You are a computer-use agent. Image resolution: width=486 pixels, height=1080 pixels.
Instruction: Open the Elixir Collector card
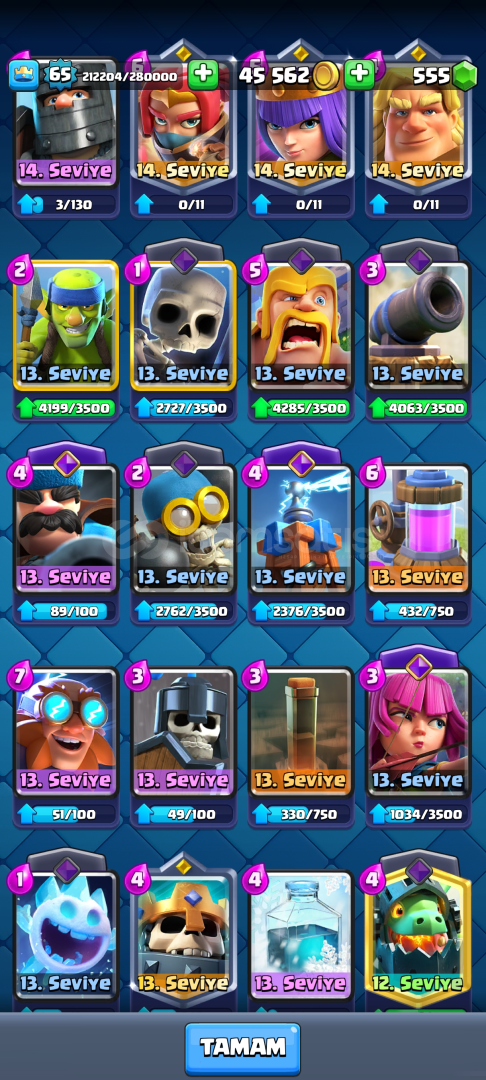[x=419, y=528]
